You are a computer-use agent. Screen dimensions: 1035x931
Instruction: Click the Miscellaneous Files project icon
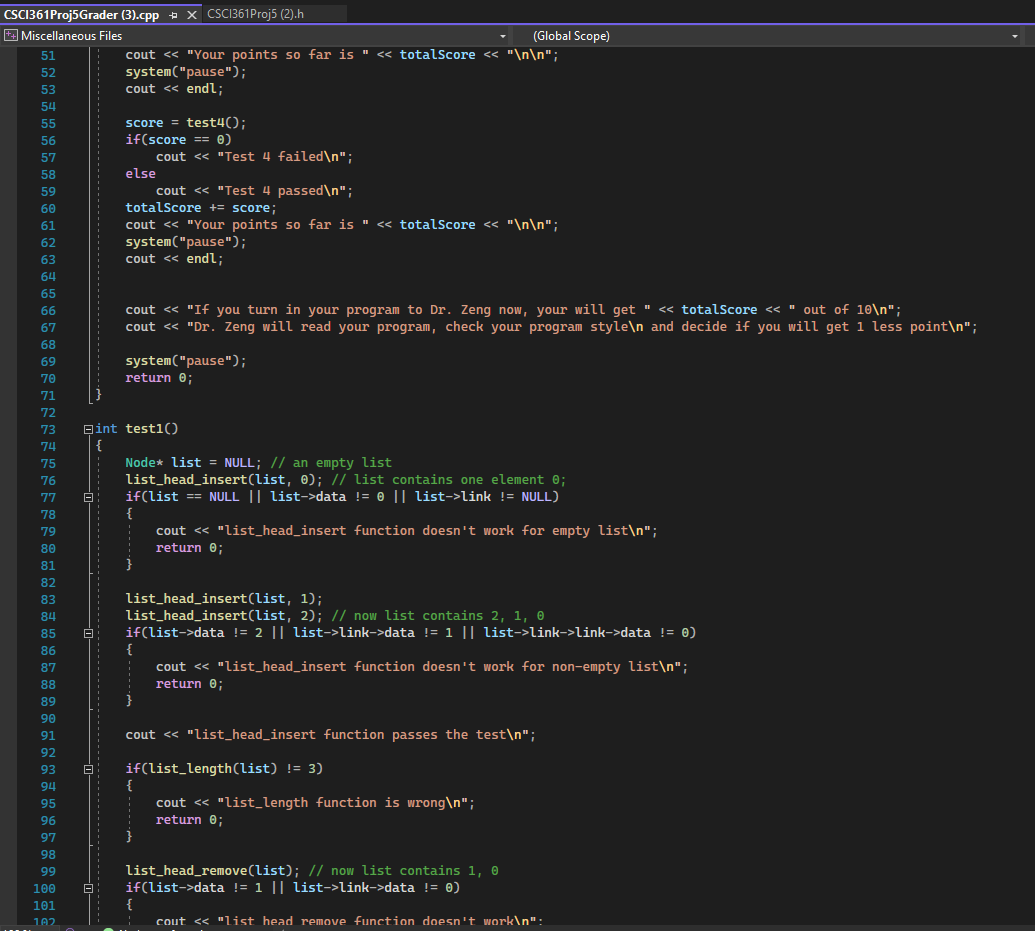pos(11,34)
